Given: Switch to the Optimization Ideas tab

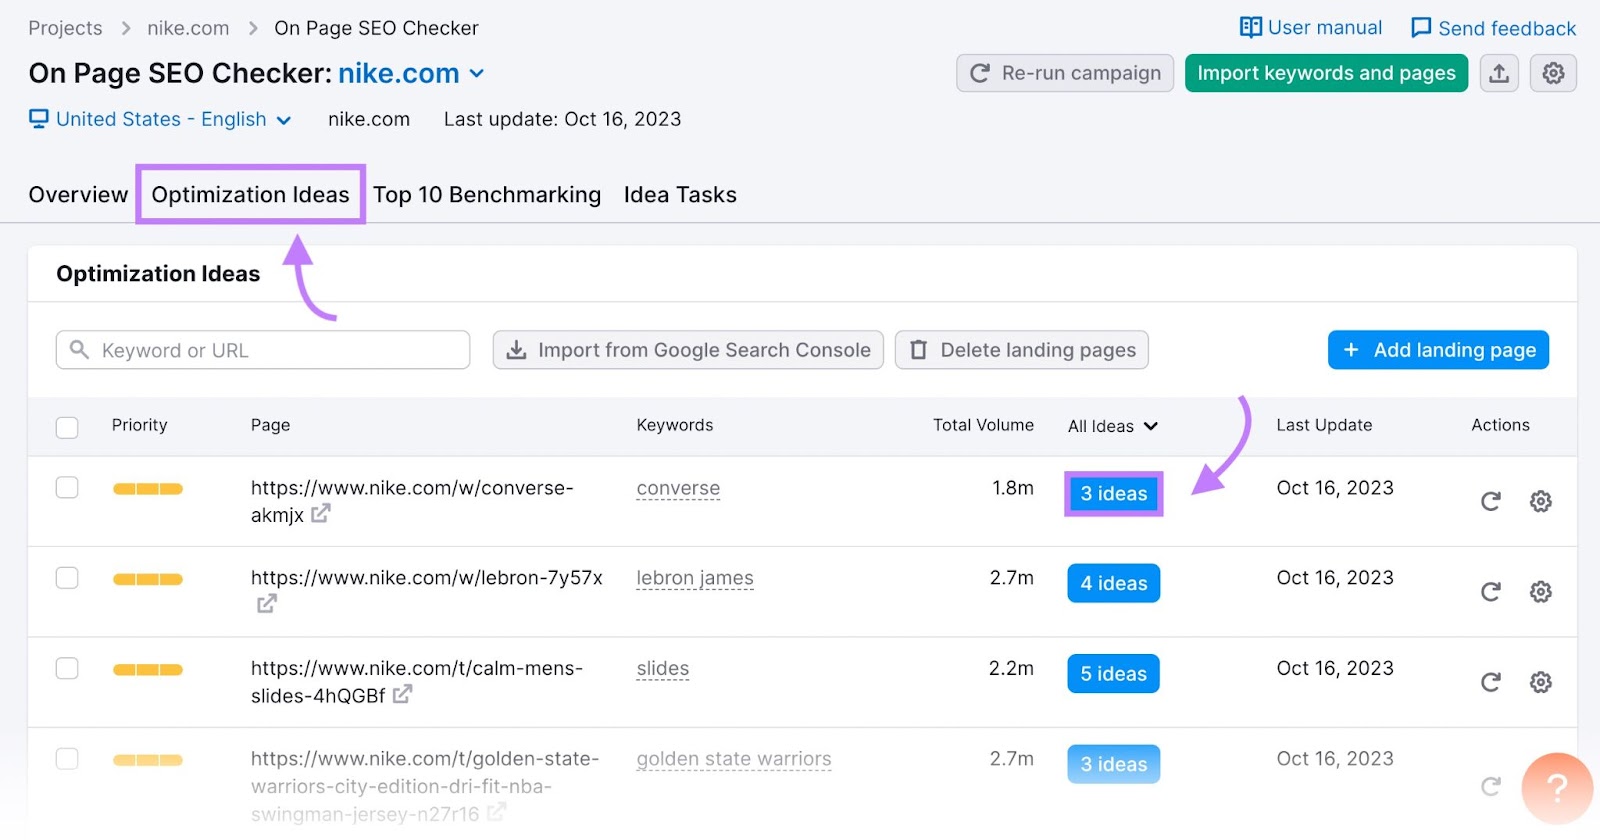Looking at the screenshot, I should (x=250, y=194).
